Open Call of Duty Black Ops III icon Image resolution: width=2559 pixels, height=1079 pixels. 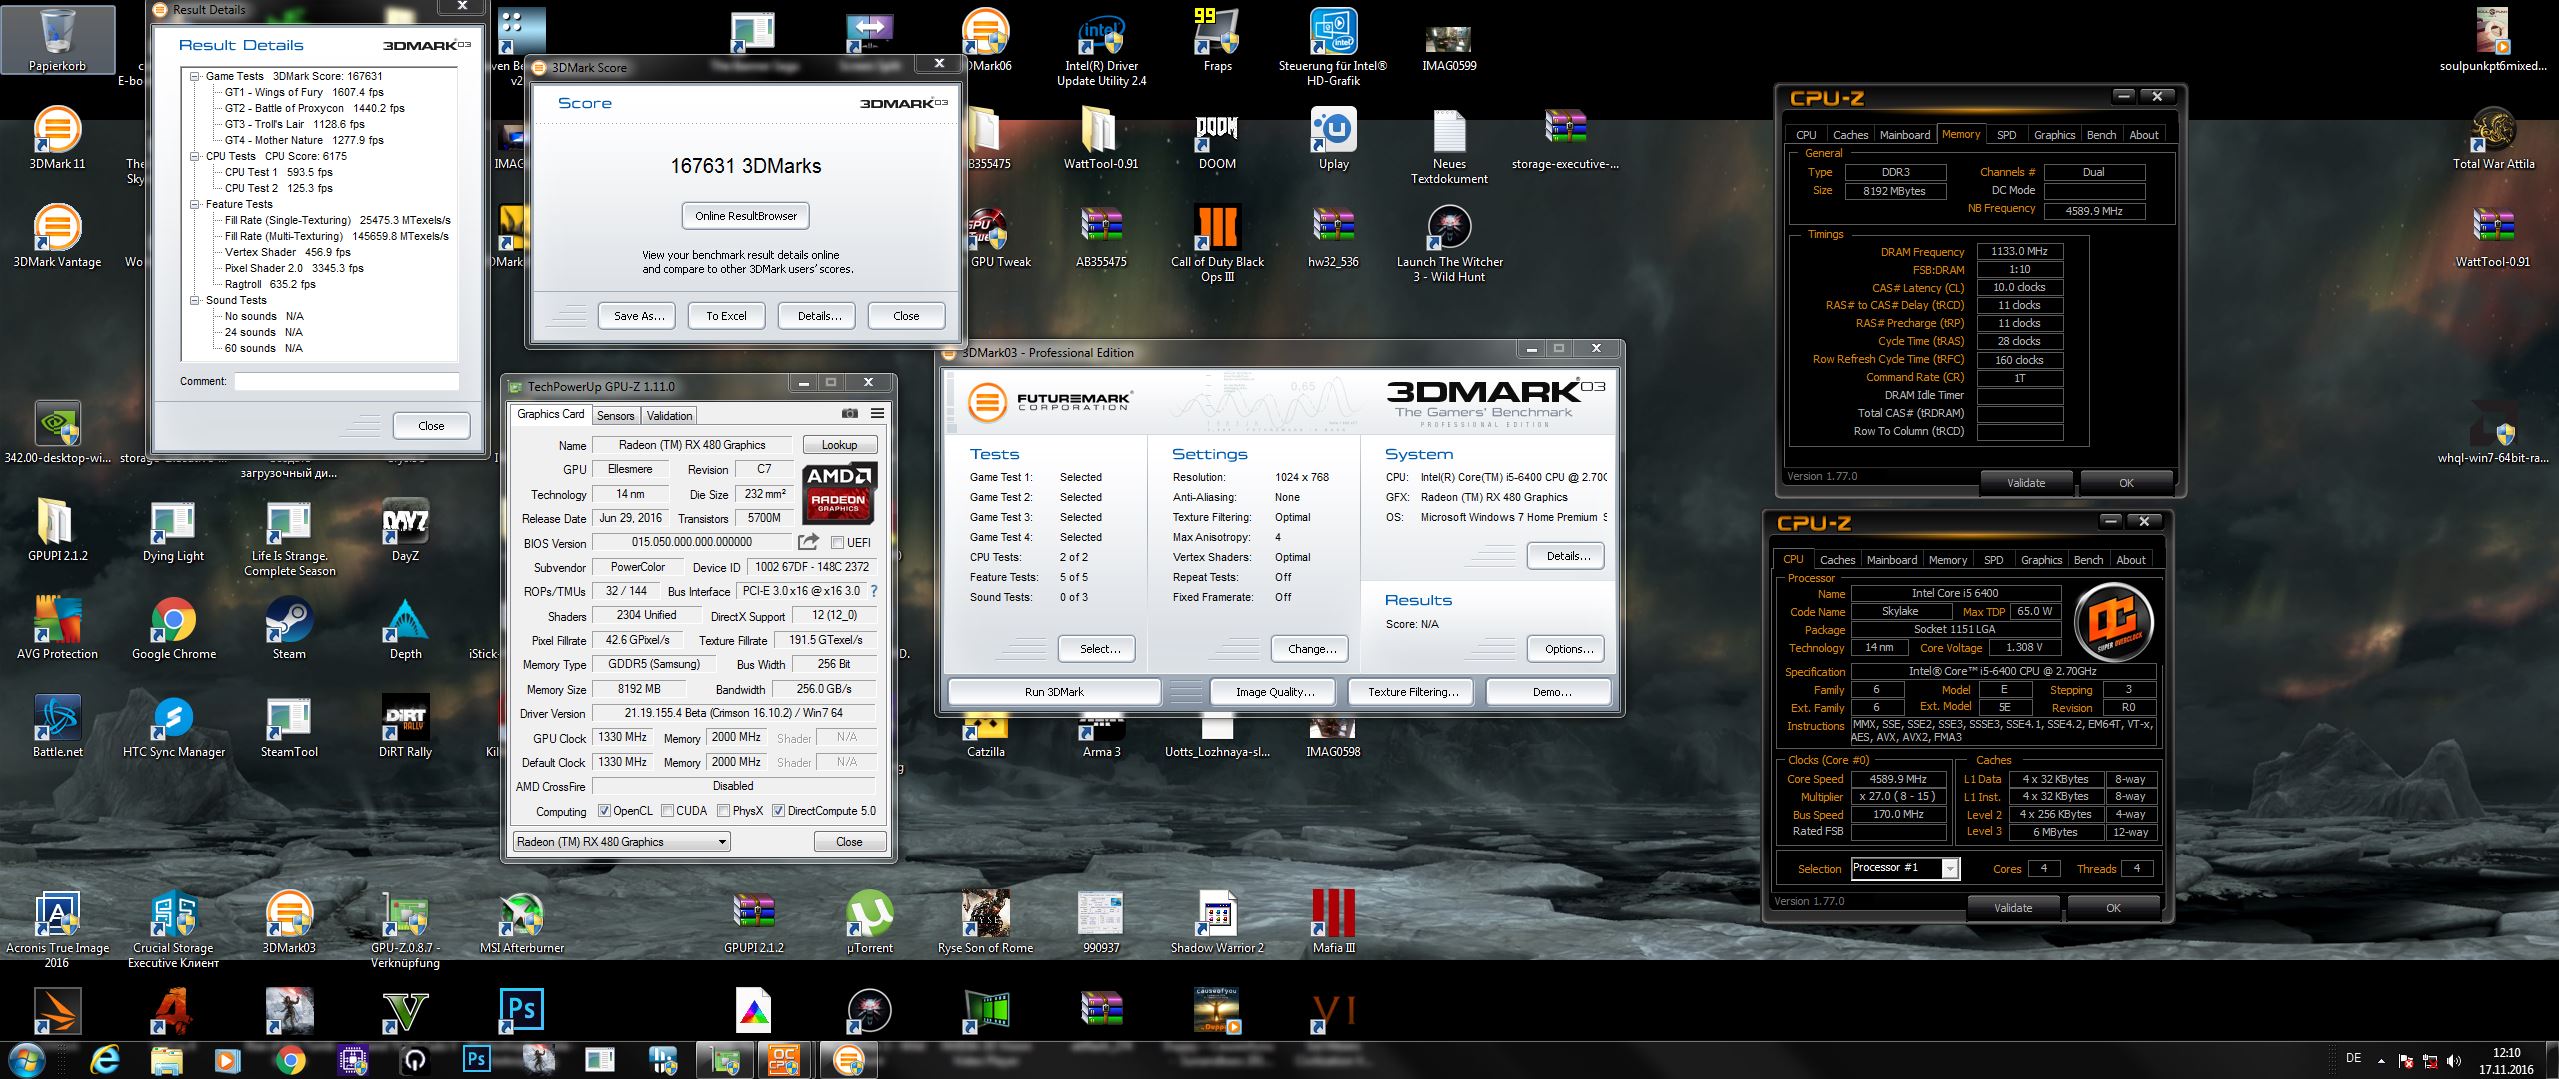[1217, 243]
